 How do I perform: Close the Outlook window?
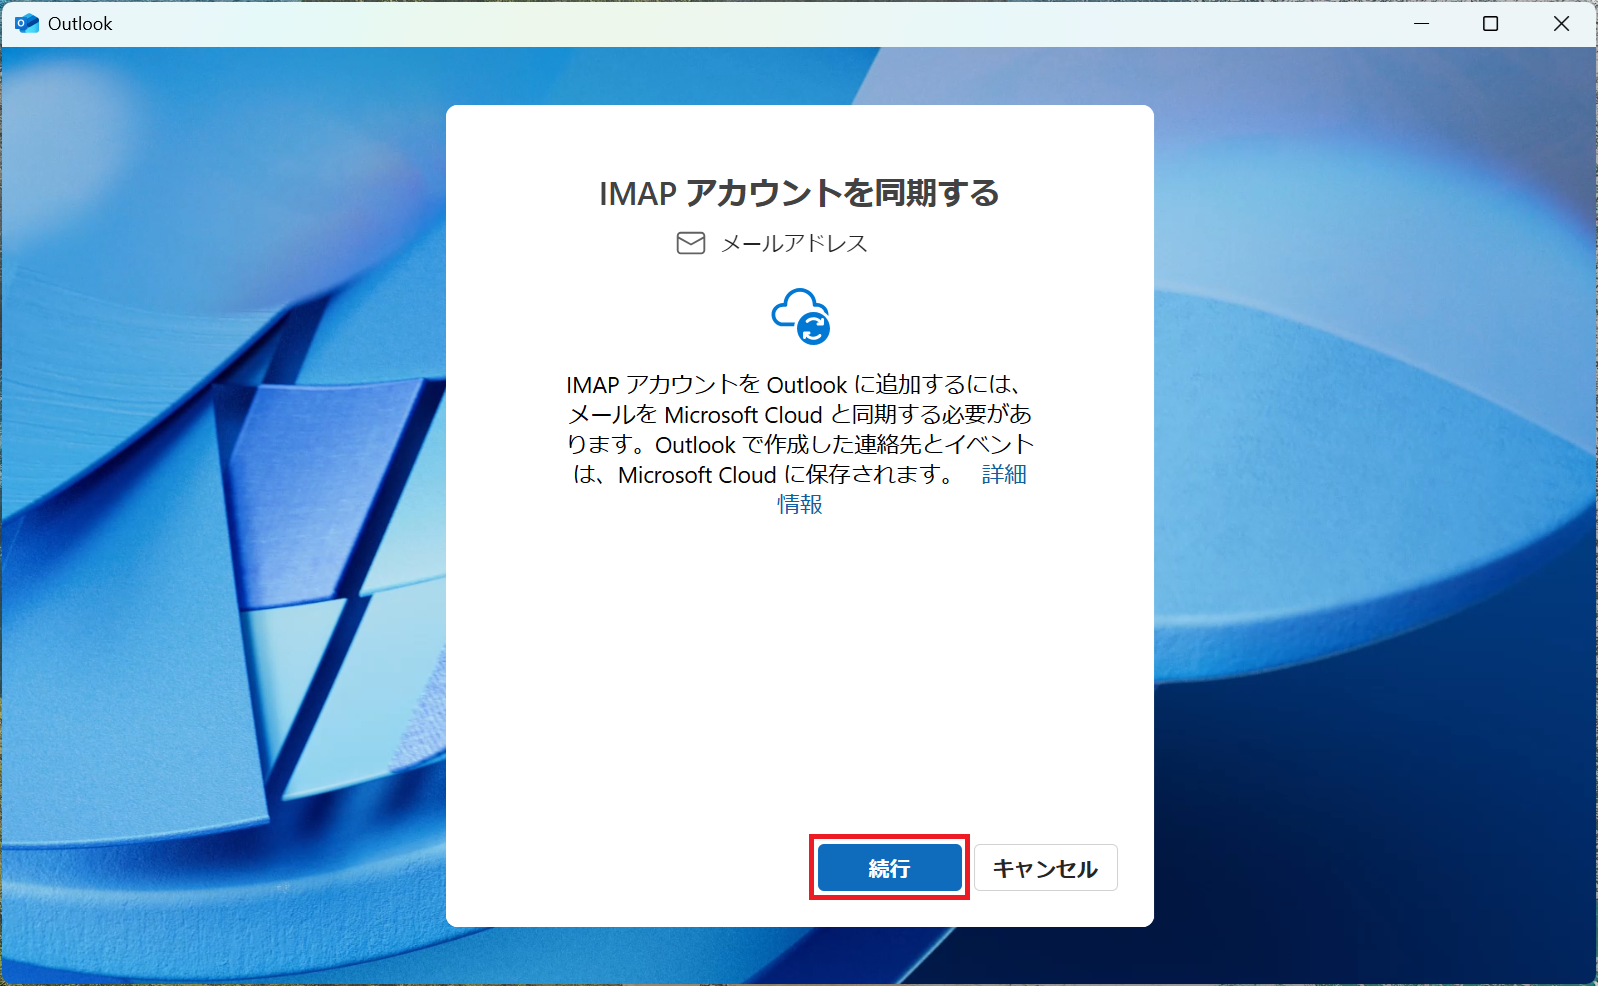1561,23
